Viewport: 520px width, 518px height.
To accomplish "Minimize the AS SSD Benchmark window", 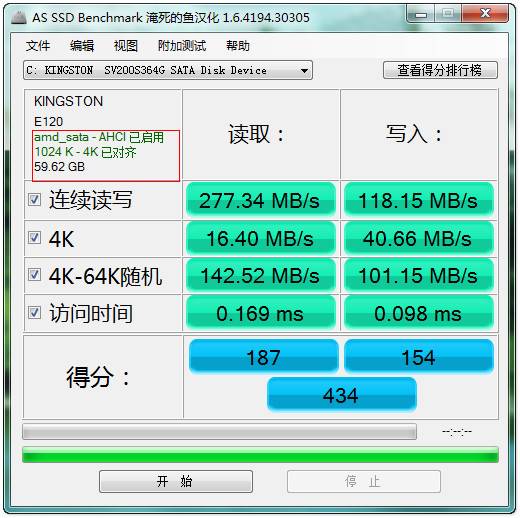I will (421, 14).
